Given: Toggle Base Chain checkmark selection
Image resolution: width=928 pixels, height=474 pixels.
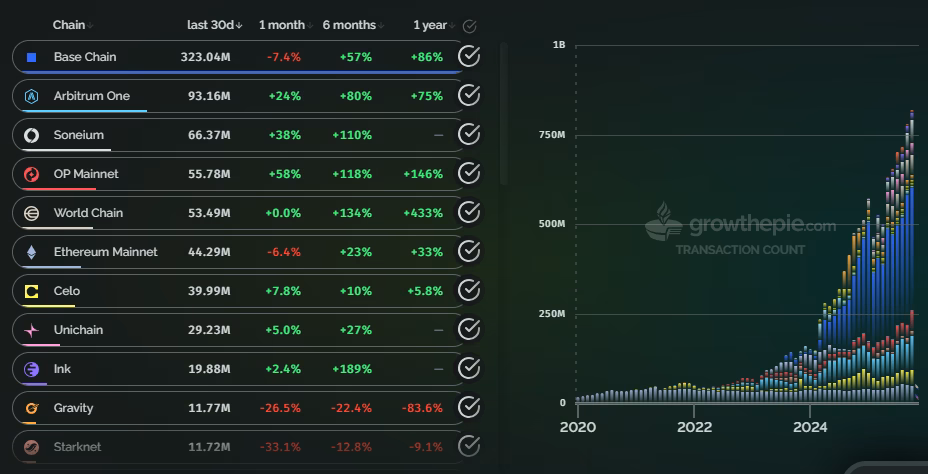Looking at the screenshot, I should click(x=469, y=56).
